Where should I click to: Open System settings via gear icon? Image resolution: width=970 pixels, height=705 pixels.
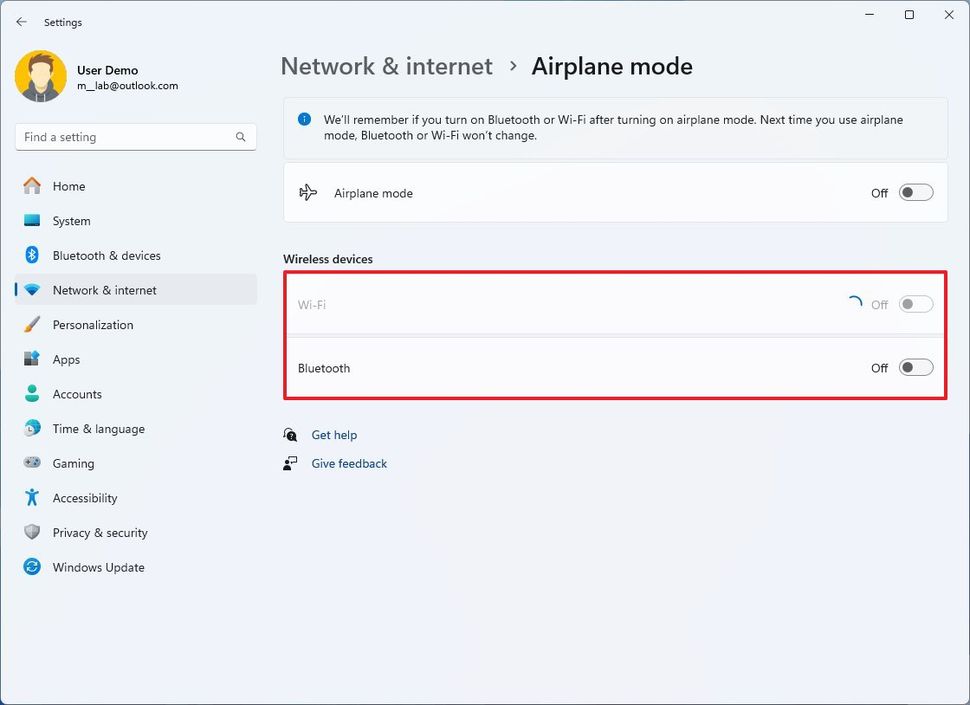click(x=31, y=220)
